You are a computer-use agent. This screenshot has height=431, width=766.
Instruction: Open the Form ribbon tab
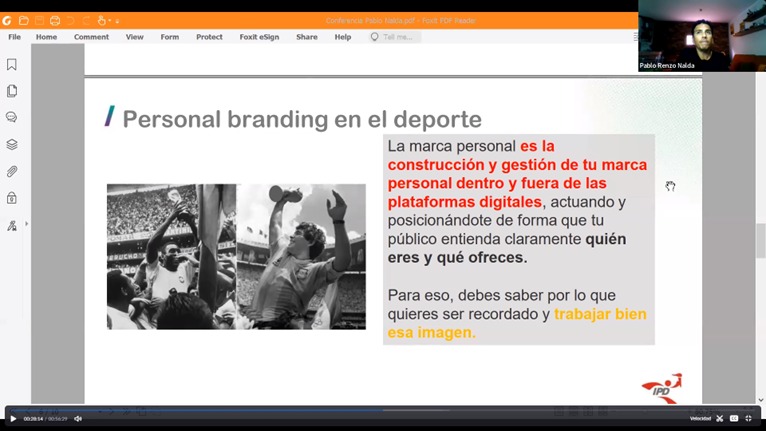[170, 37]
